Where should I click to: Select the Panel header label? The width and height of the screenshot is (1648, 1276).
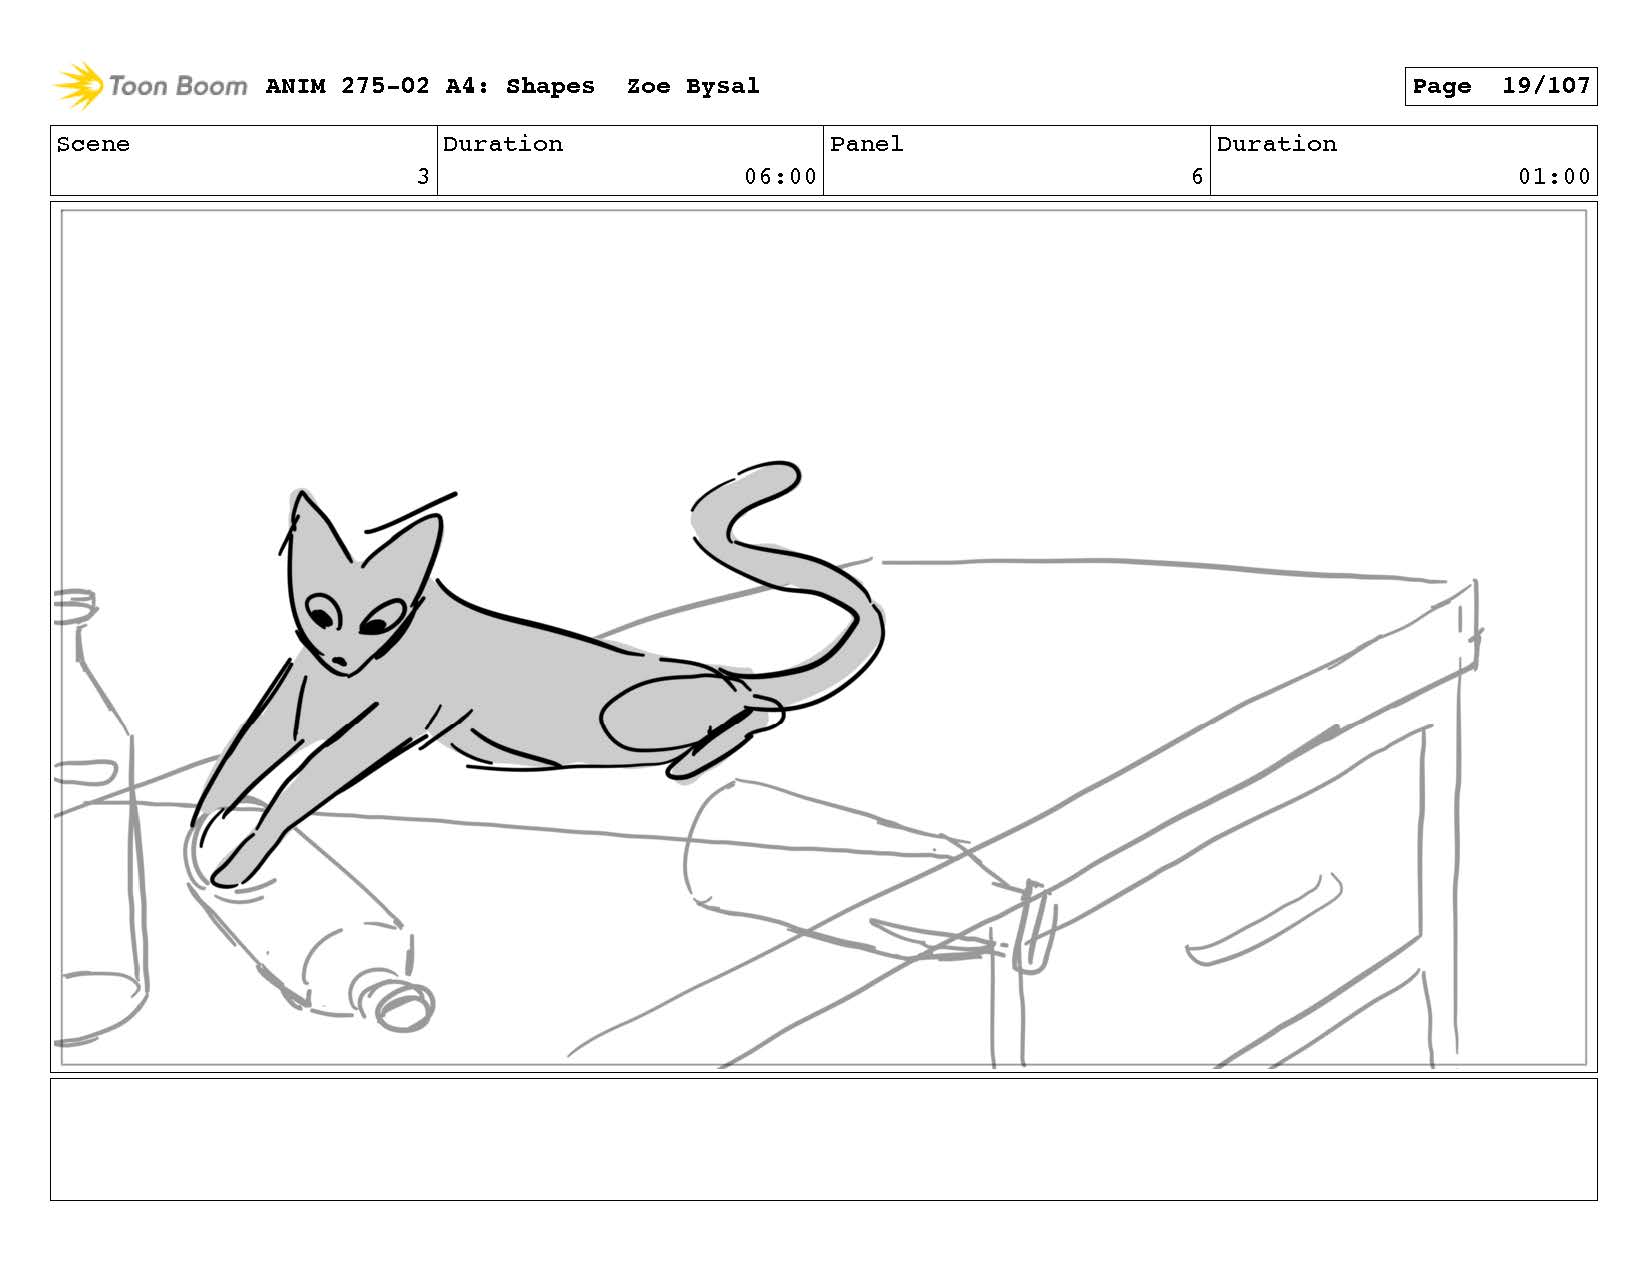(866, 144)
